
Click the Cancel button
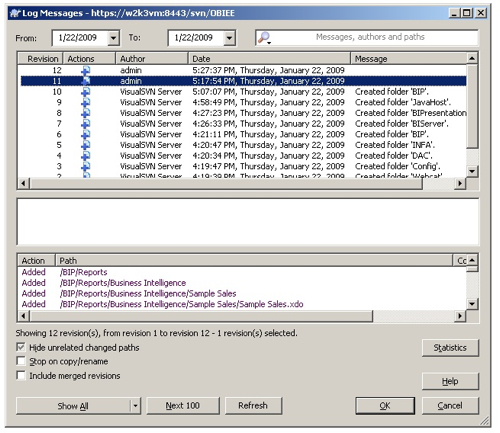click(450, 406)
